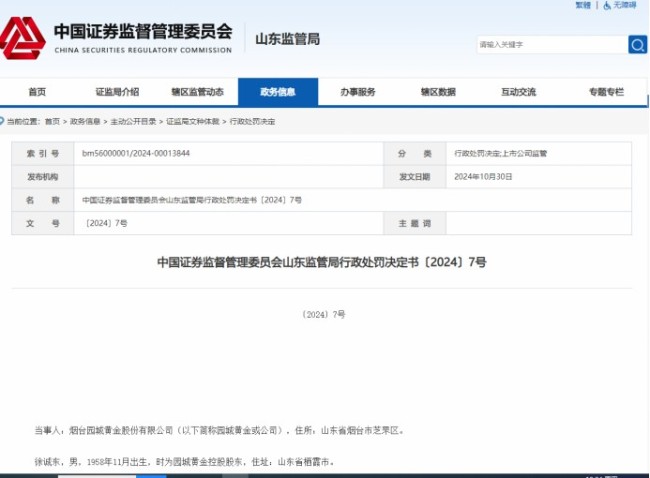650x478 pixels.
Task: Click the CSRC red logo
Action: 22,38
